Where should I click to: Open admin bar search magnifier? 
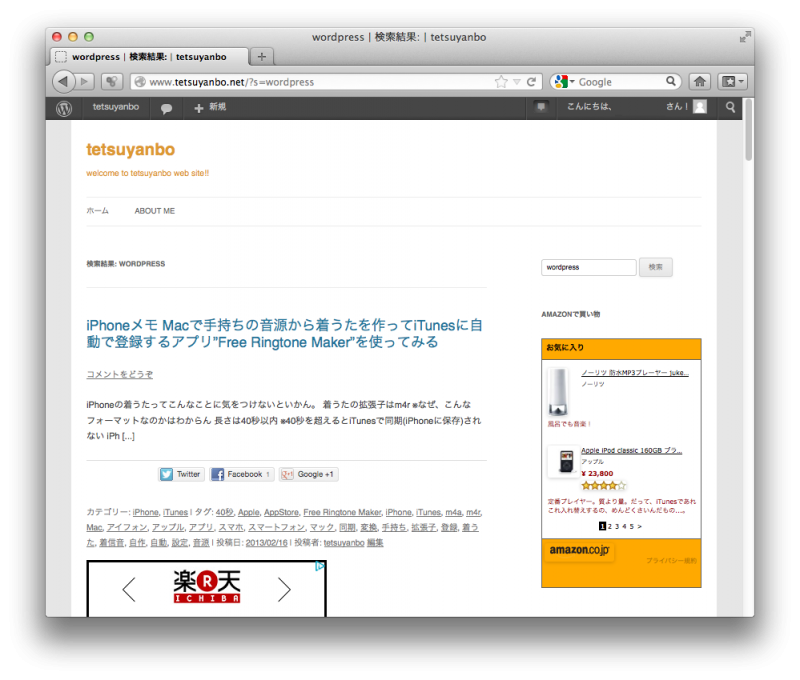[730, 107]
